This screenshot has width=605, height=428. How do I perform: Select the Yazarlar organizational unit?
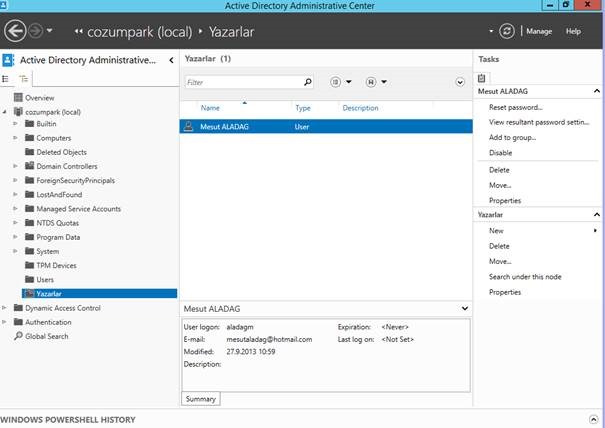(99, 294)
